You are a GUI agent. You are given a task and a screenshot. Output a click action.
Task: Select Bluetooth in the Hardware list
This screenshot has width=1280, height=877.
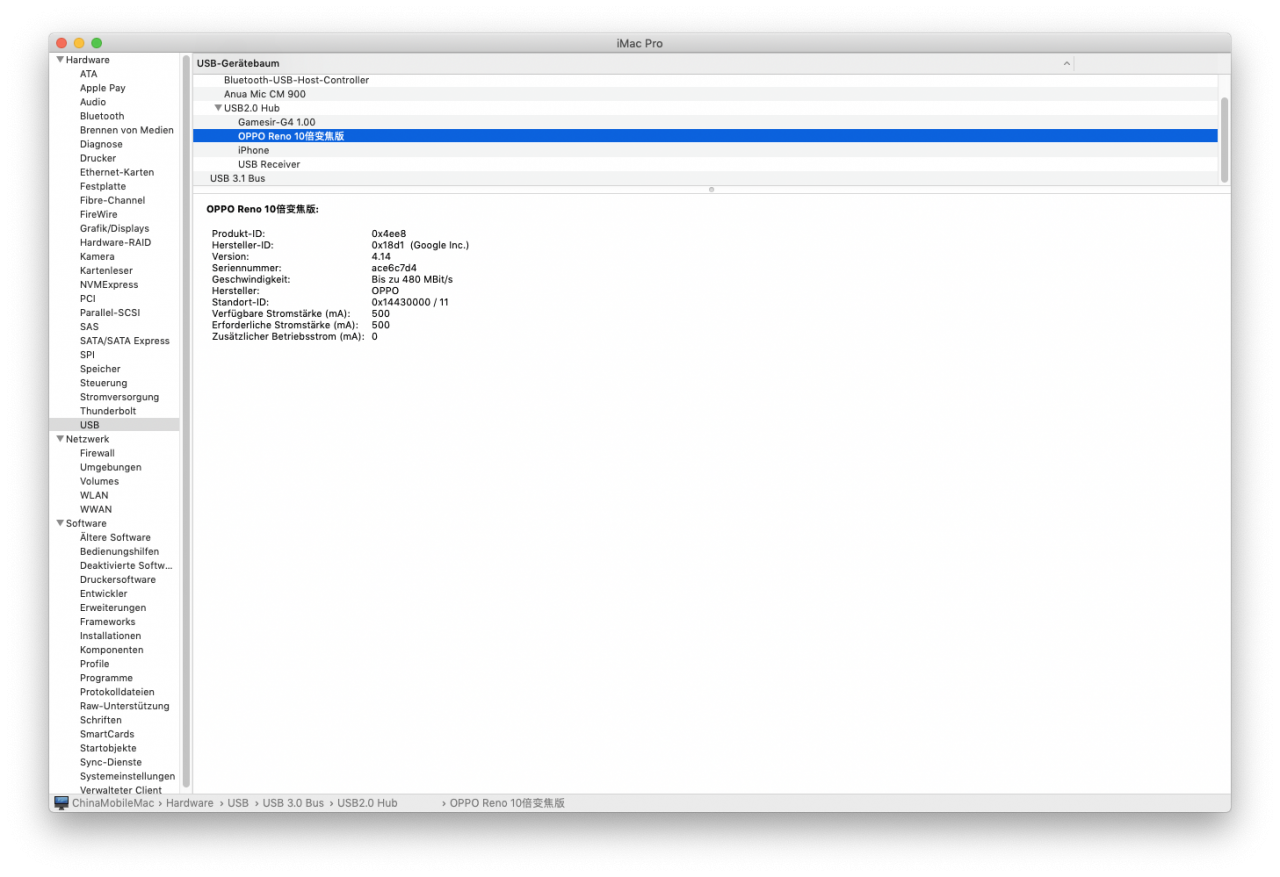click(x=102, y=116)
